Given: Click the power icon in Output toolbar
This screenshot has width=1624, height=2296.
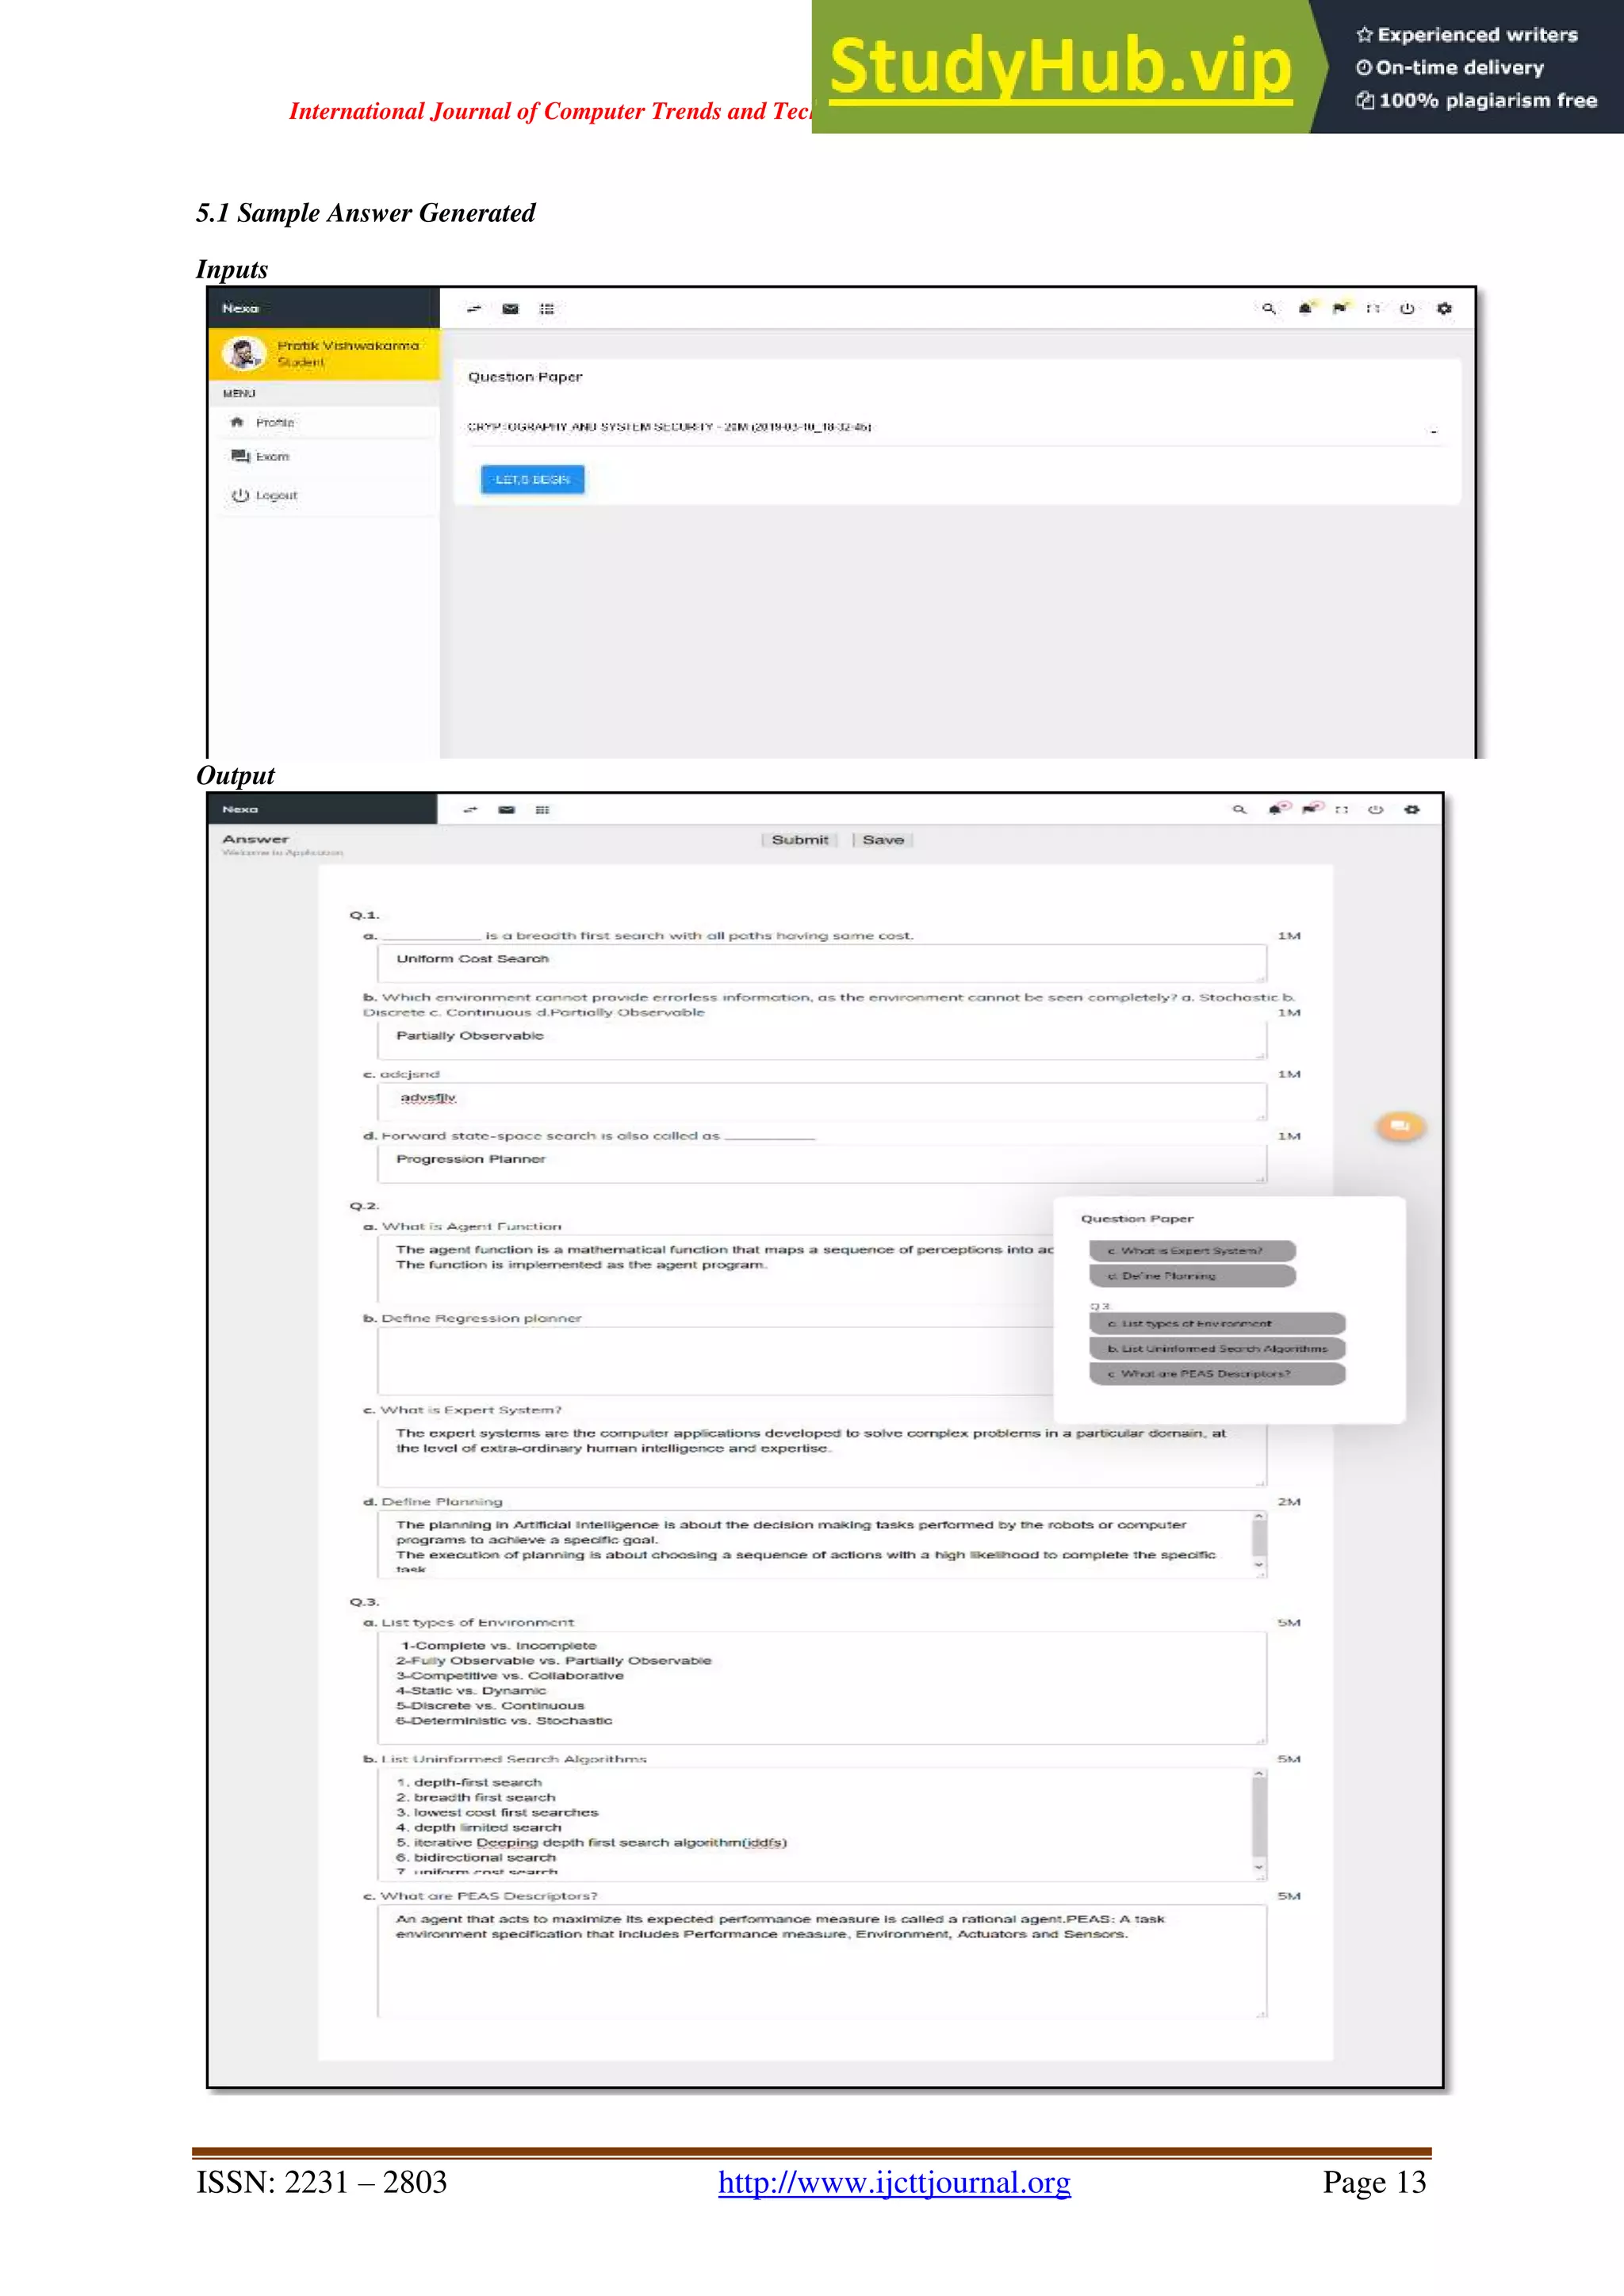Looking at the screenshot, I should [1375, 810].
